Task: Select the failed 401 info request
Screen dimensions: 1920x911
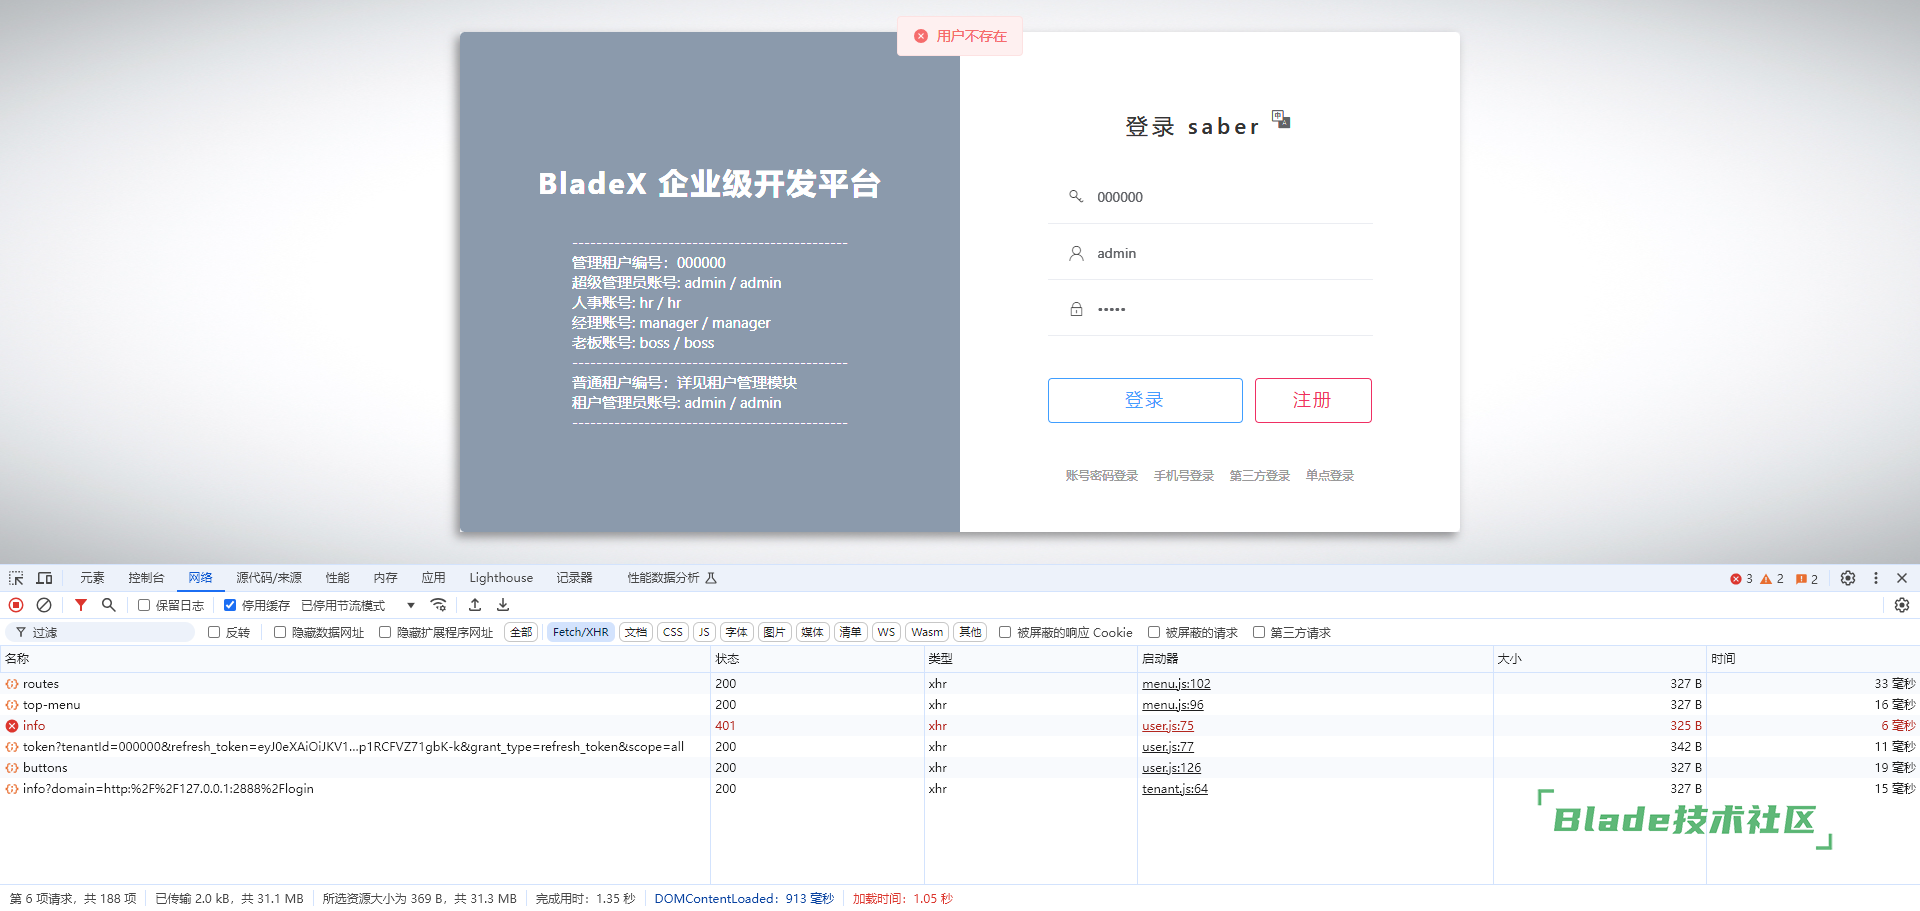Action: (x=34, y=726)
